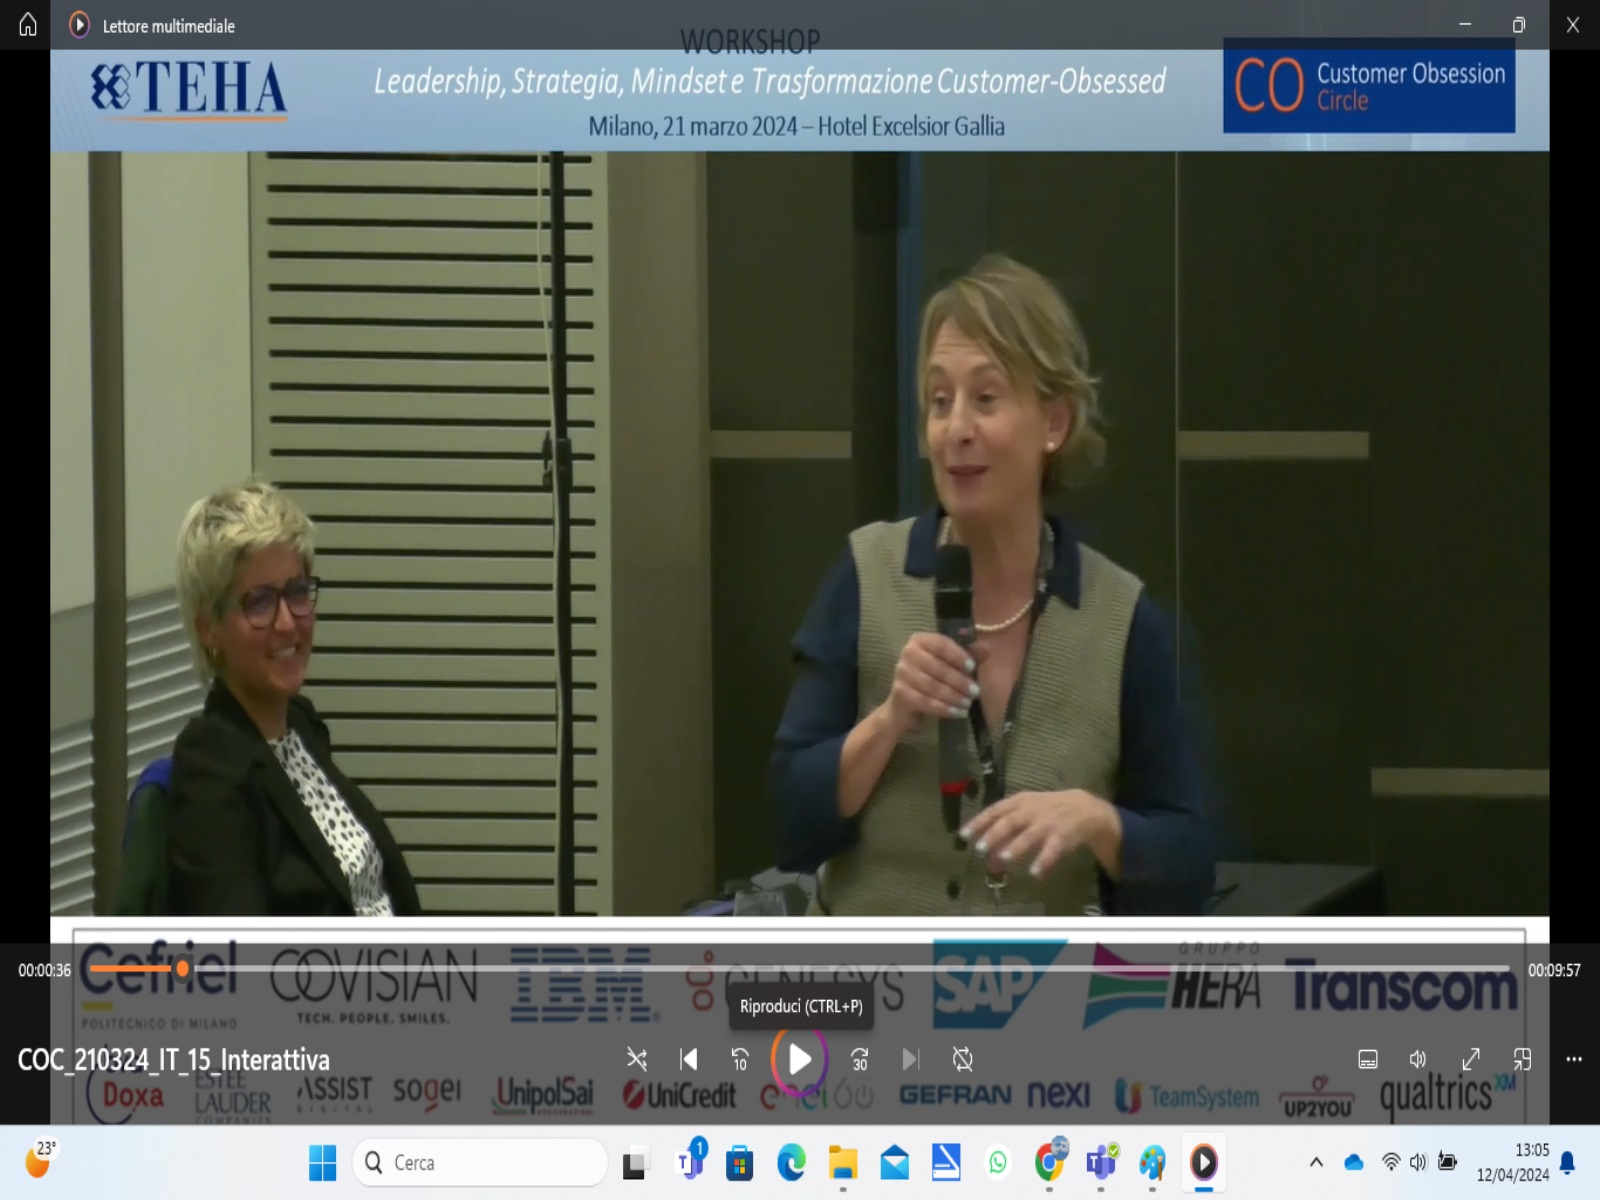Toggle repeat playback mode
The width and height of the screenshot is (1600, 1200).
(962, 1059)
